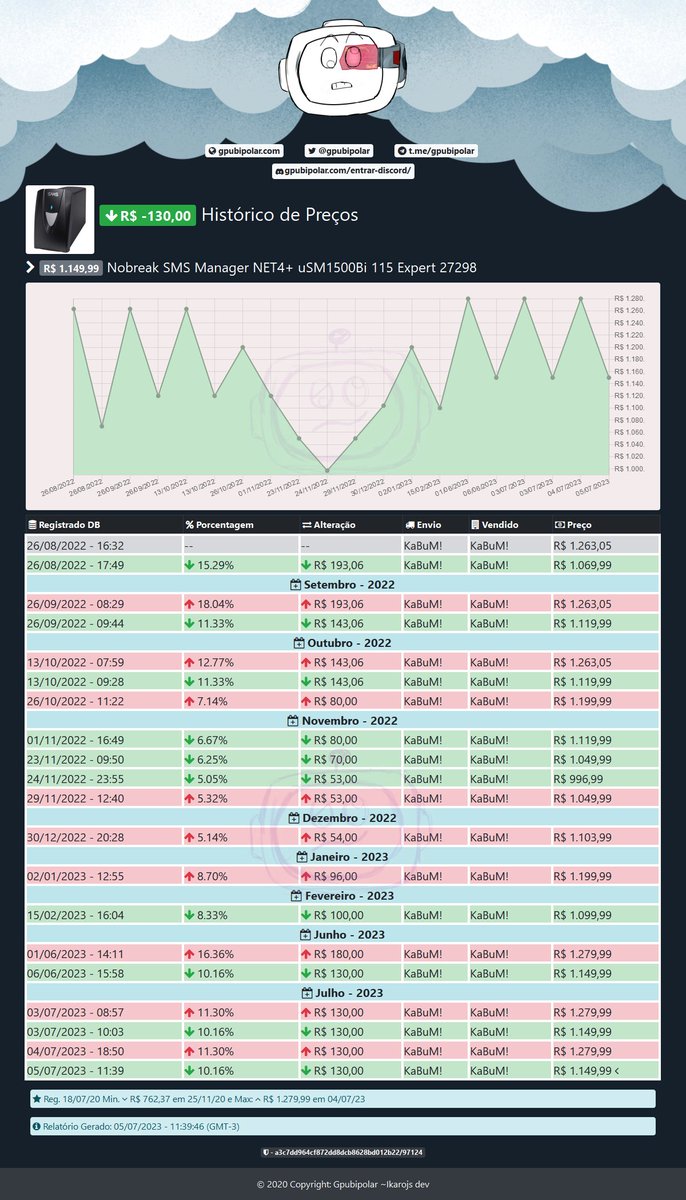This screenshot has width=686, height=1200.
Task: Click the calendar icon beside Janeiro - 2023
Action: pyautogui.click(x=302, y=857)
